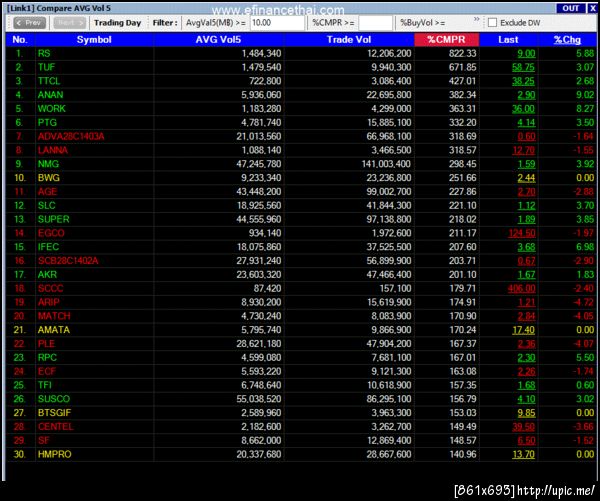The height and width of the screenshot is (501, 600).
Task: Select the SUPER symbol
Action: pyautogui.click(x=54, y=219)
